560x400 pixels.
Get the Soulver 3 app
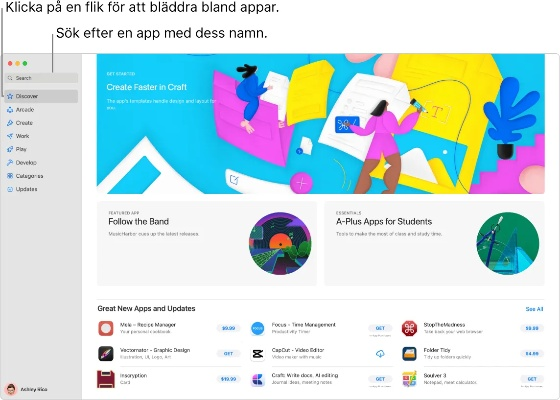[532, 379]
